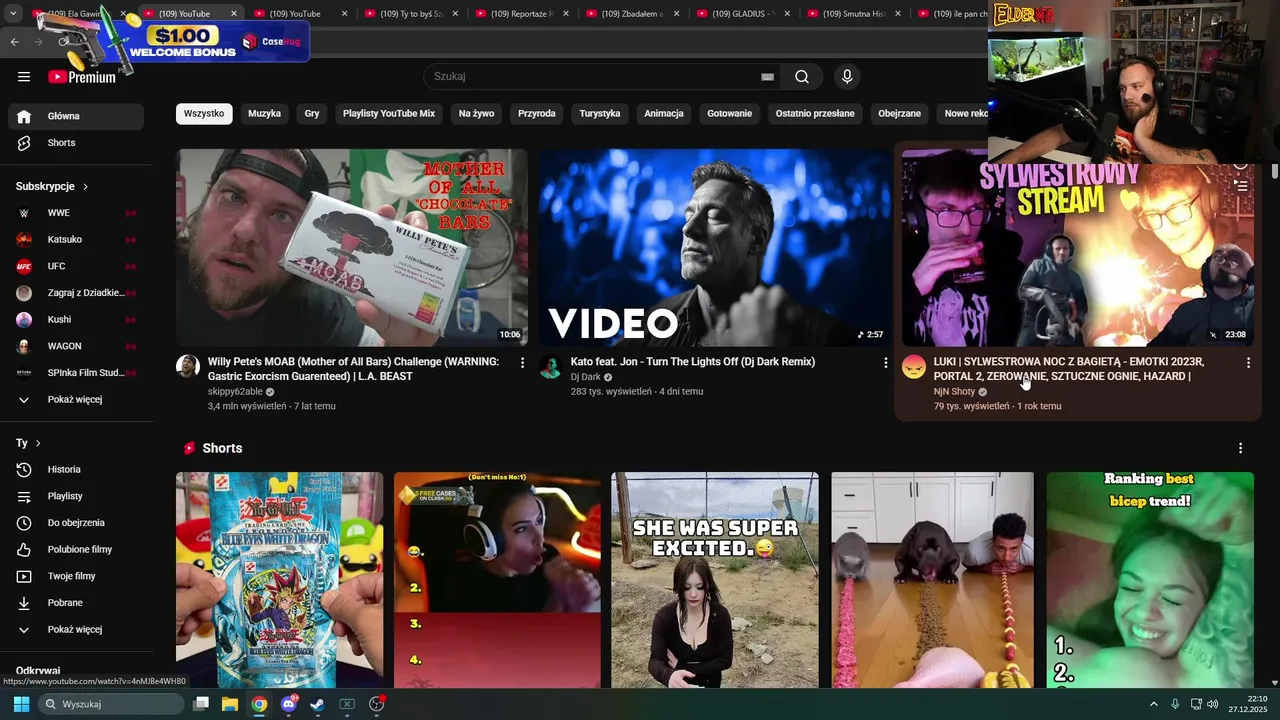Click the page vertical scrollbar thumb

(1274, 171)
